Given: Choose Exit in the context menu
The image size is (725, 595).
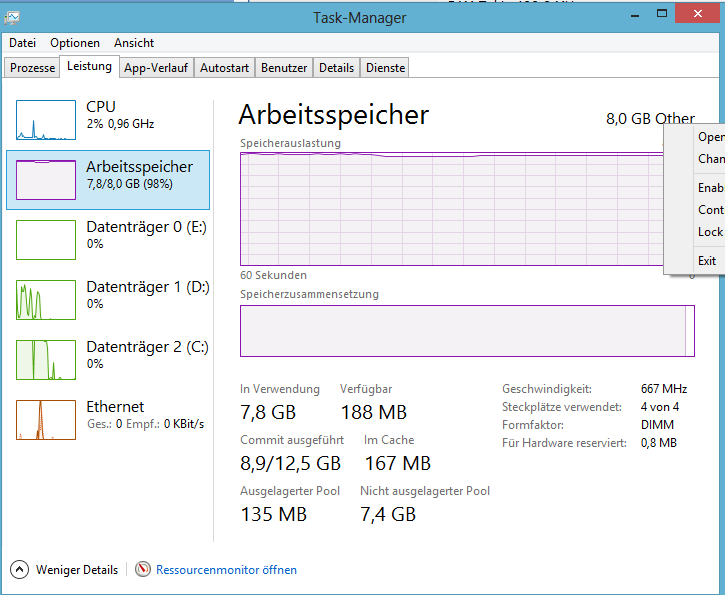Looking at the screenshot, I should (x=708, y=261).
